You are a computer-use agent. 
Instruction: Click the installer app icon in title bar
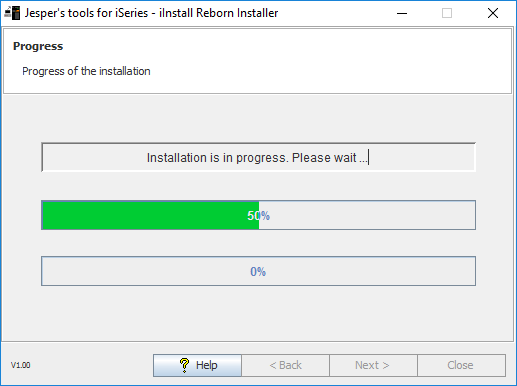(12, 13)
